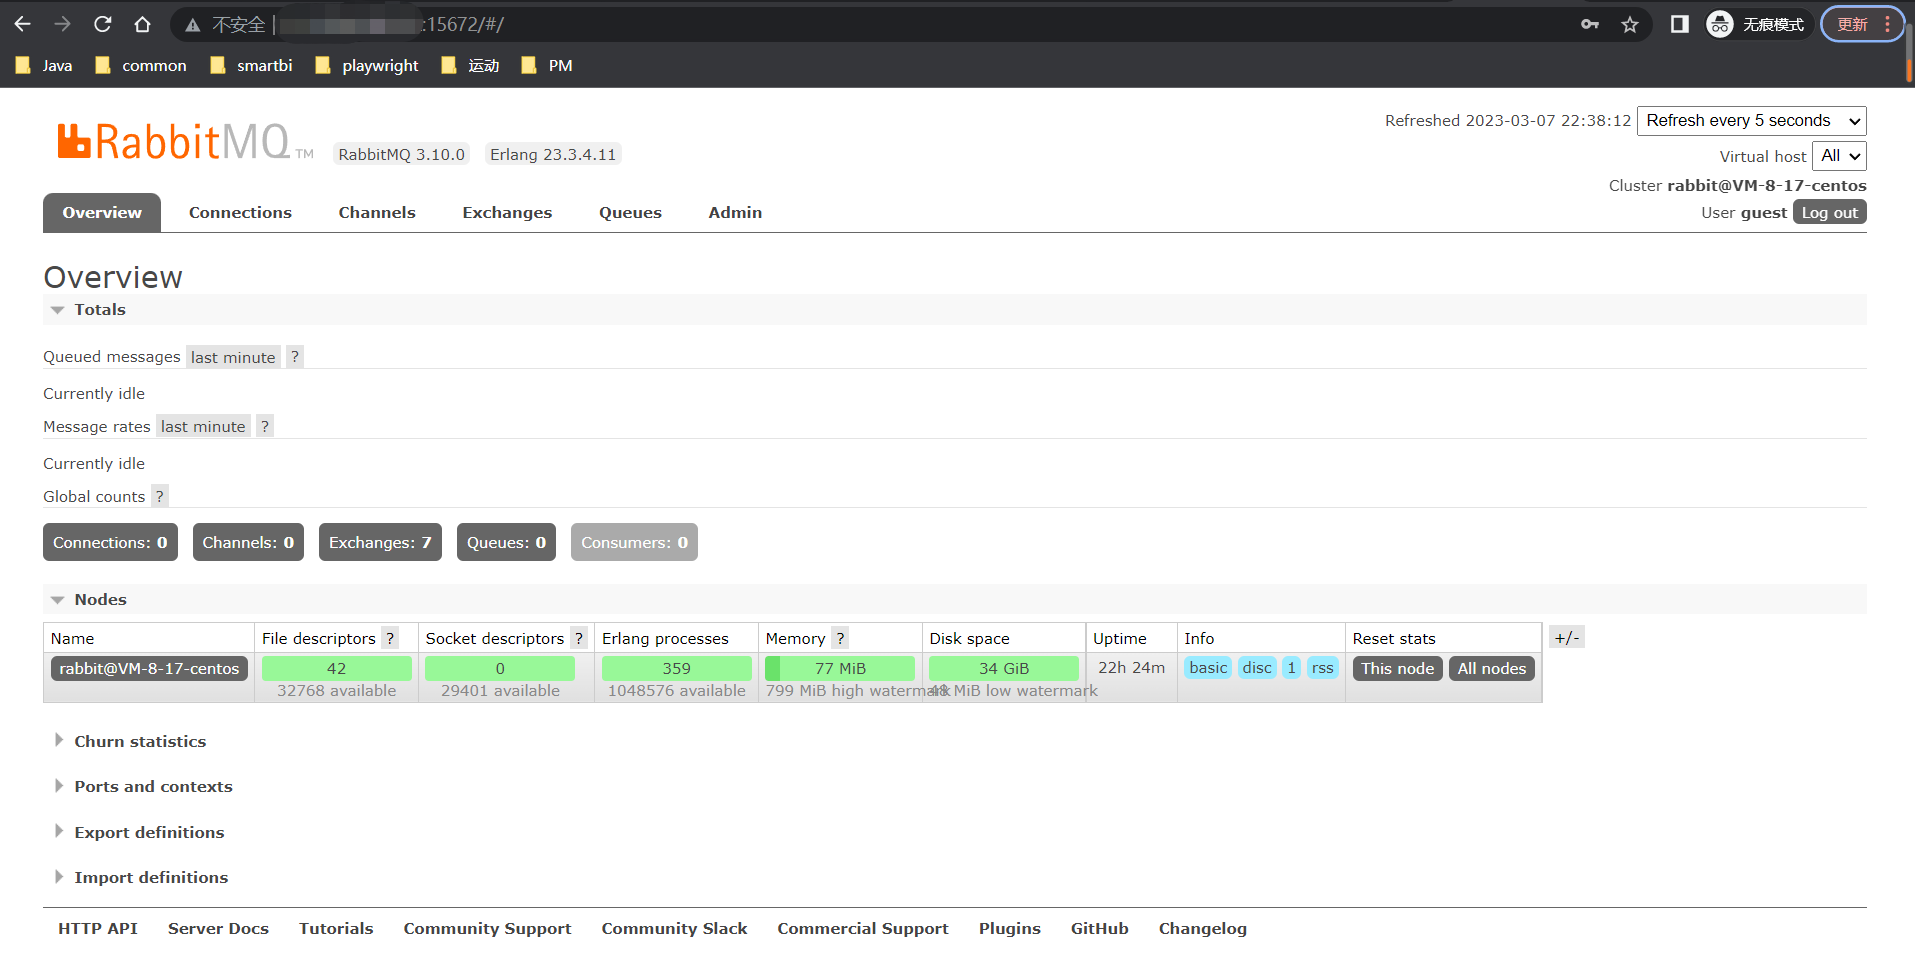Click the 34 GiB disk space bar
1915x954 pixels.
pyautogui.click(x=1004, y=668)
